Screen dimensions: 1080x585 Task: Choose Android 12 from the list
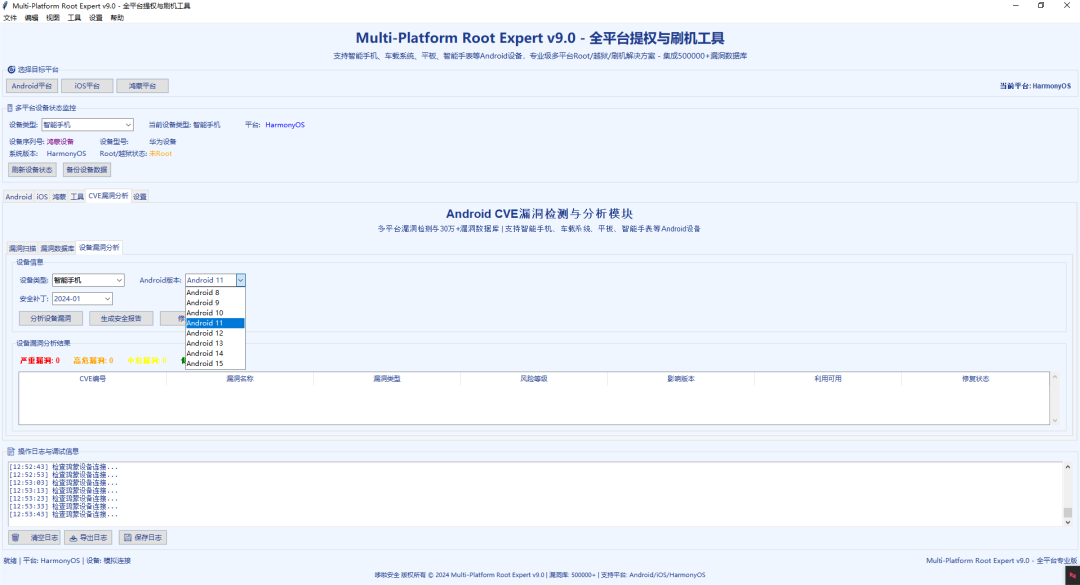pos(215,333)
